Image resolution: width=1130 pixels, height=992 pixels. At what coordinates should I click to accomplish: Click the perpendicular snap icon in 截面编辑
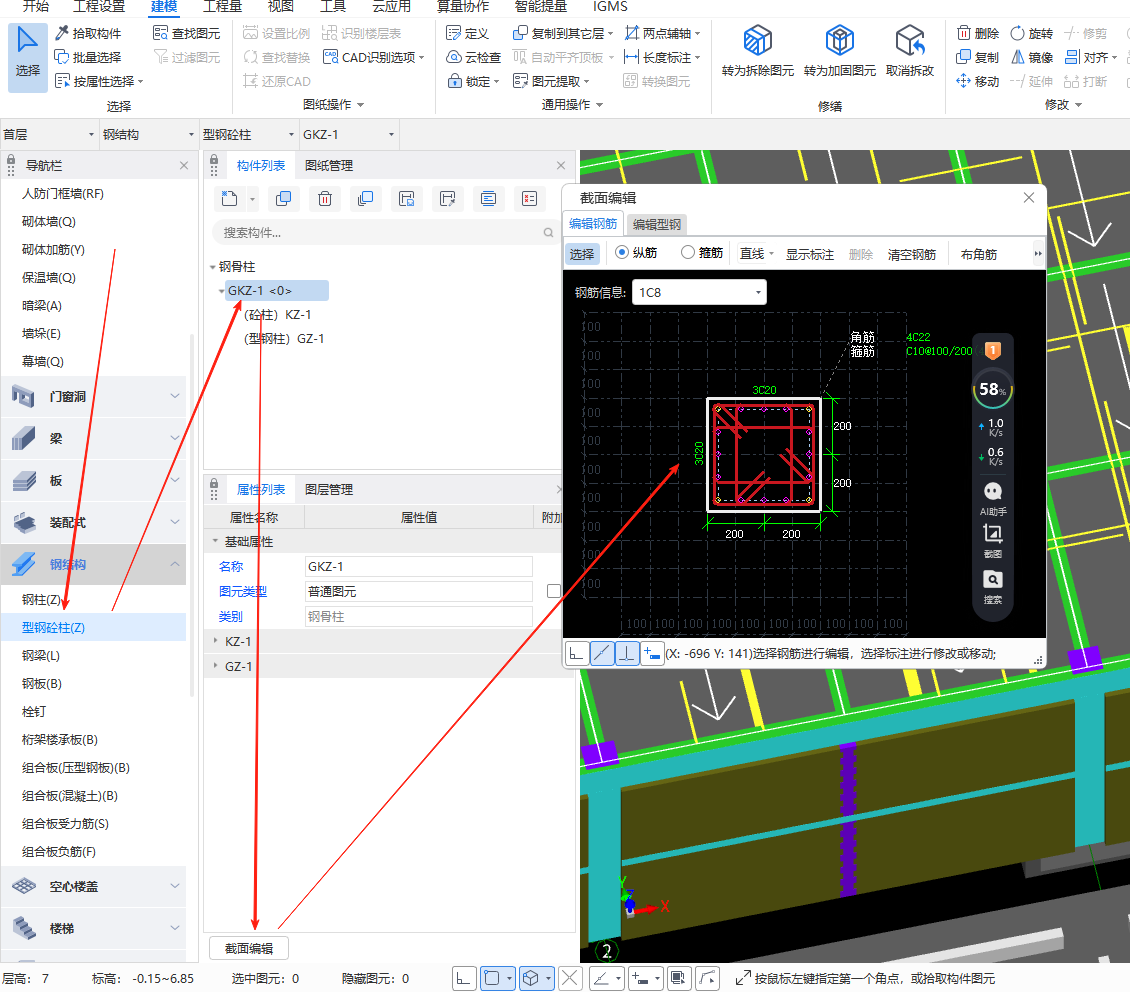(628, 653)
